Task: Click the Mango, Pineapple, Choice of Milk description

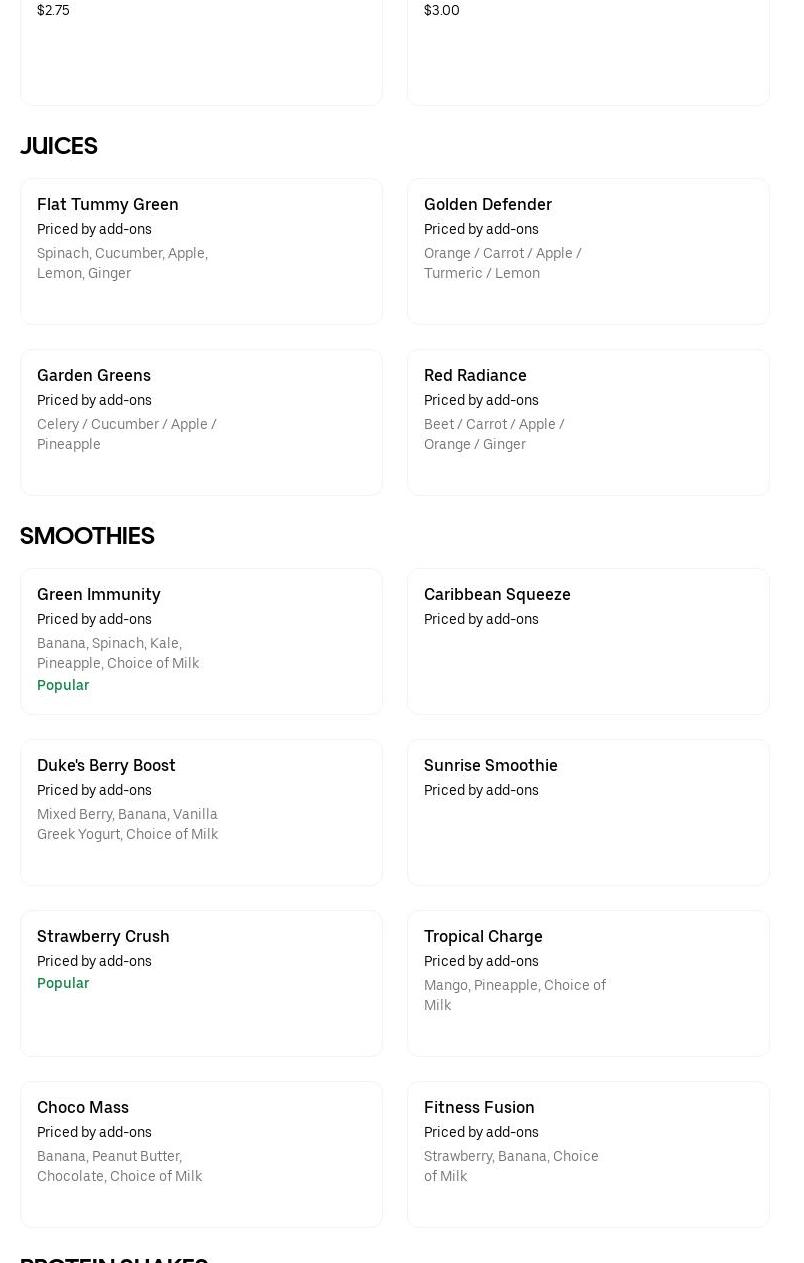Action: pyautogui.click(x=514, y=995)
